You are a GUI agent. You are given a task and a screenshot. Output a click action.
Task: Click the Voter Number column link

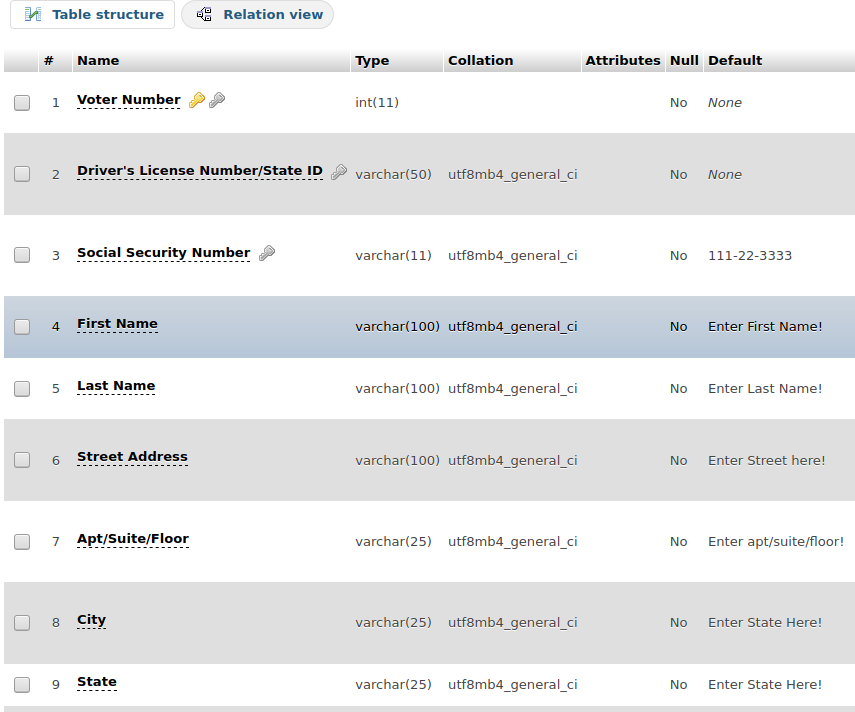coord(128,99)
